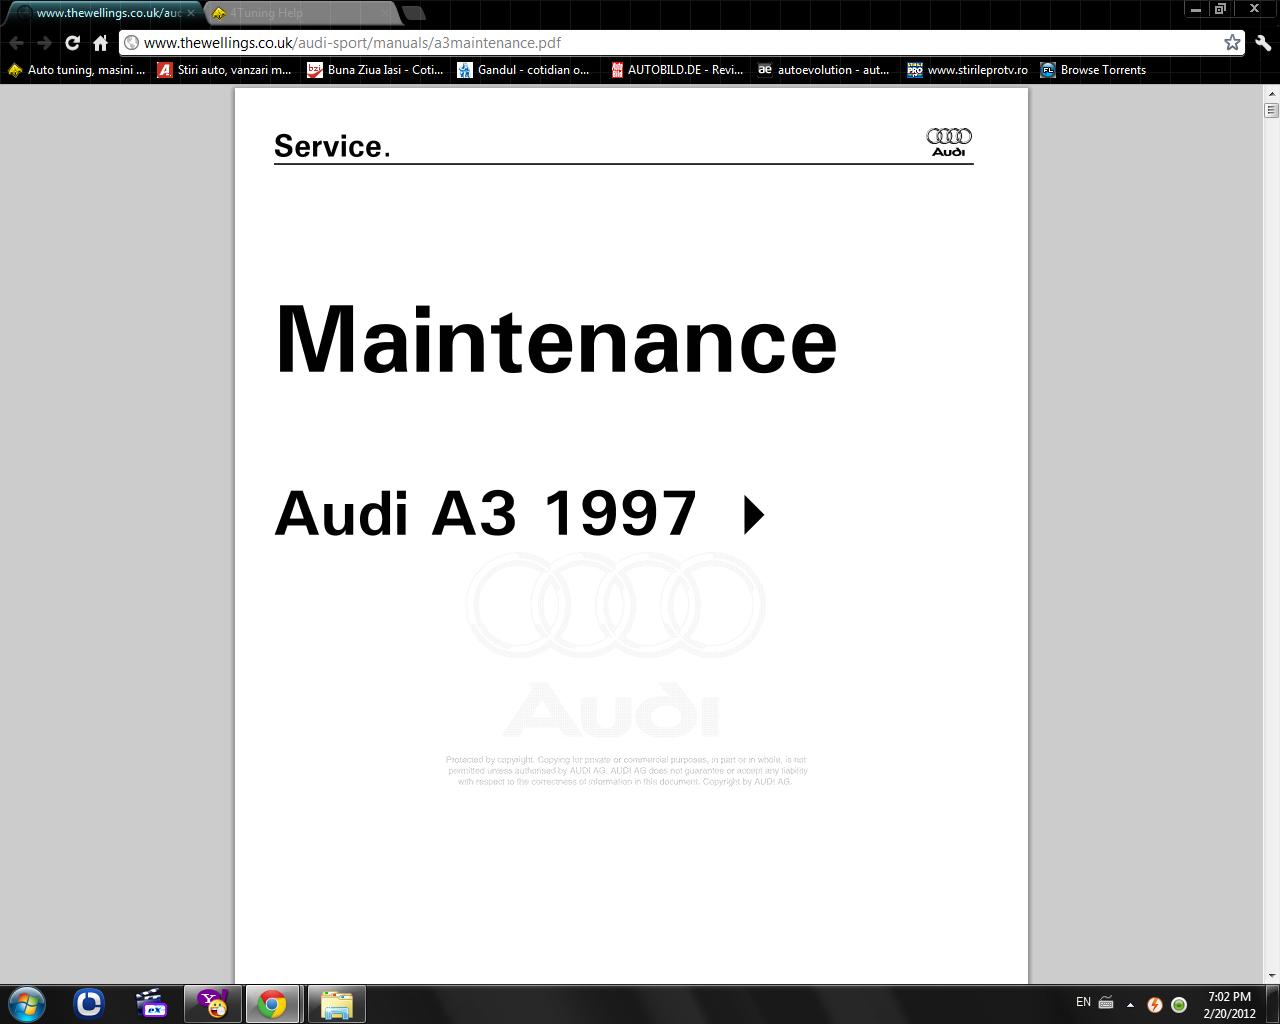This screenshot has height=1024, width=1280.
Task: Open the 'Stiri auto, vanzari' bookmark
Action: click(224, 70)
